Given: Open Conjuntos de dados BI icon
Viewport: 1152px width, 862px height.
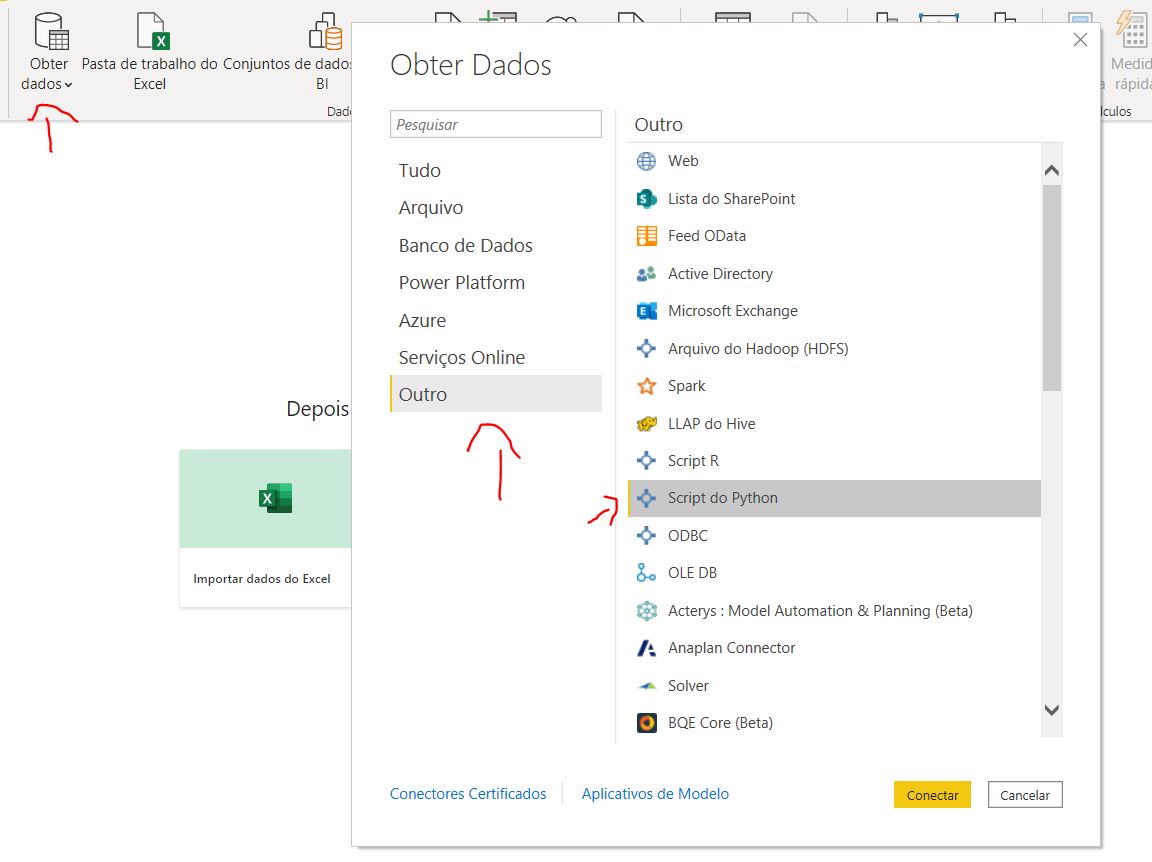Looking at the screenshot, I should point(325,31).
